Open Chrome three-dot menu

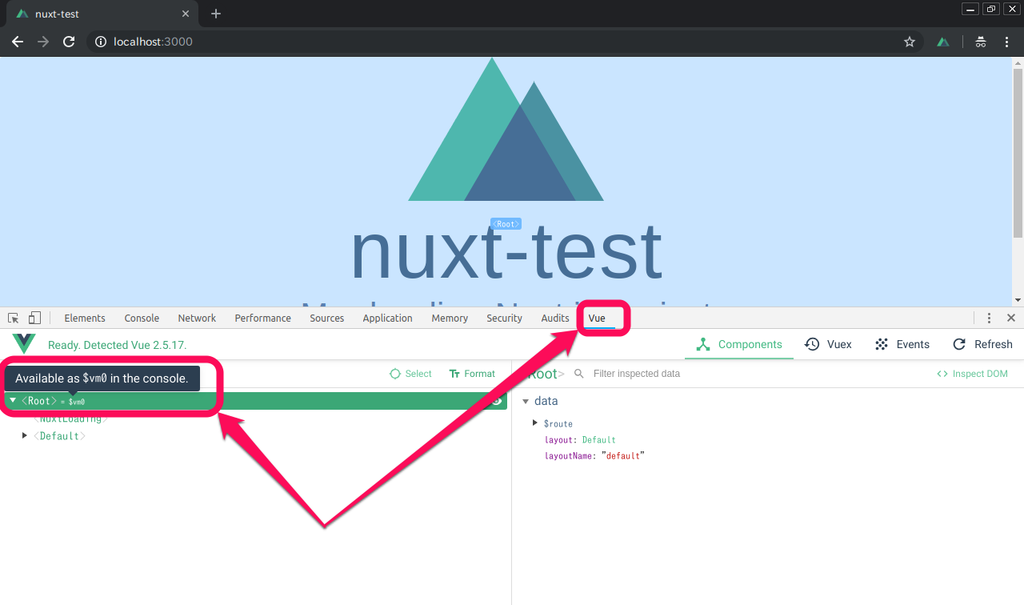(x=1006, y=42)
